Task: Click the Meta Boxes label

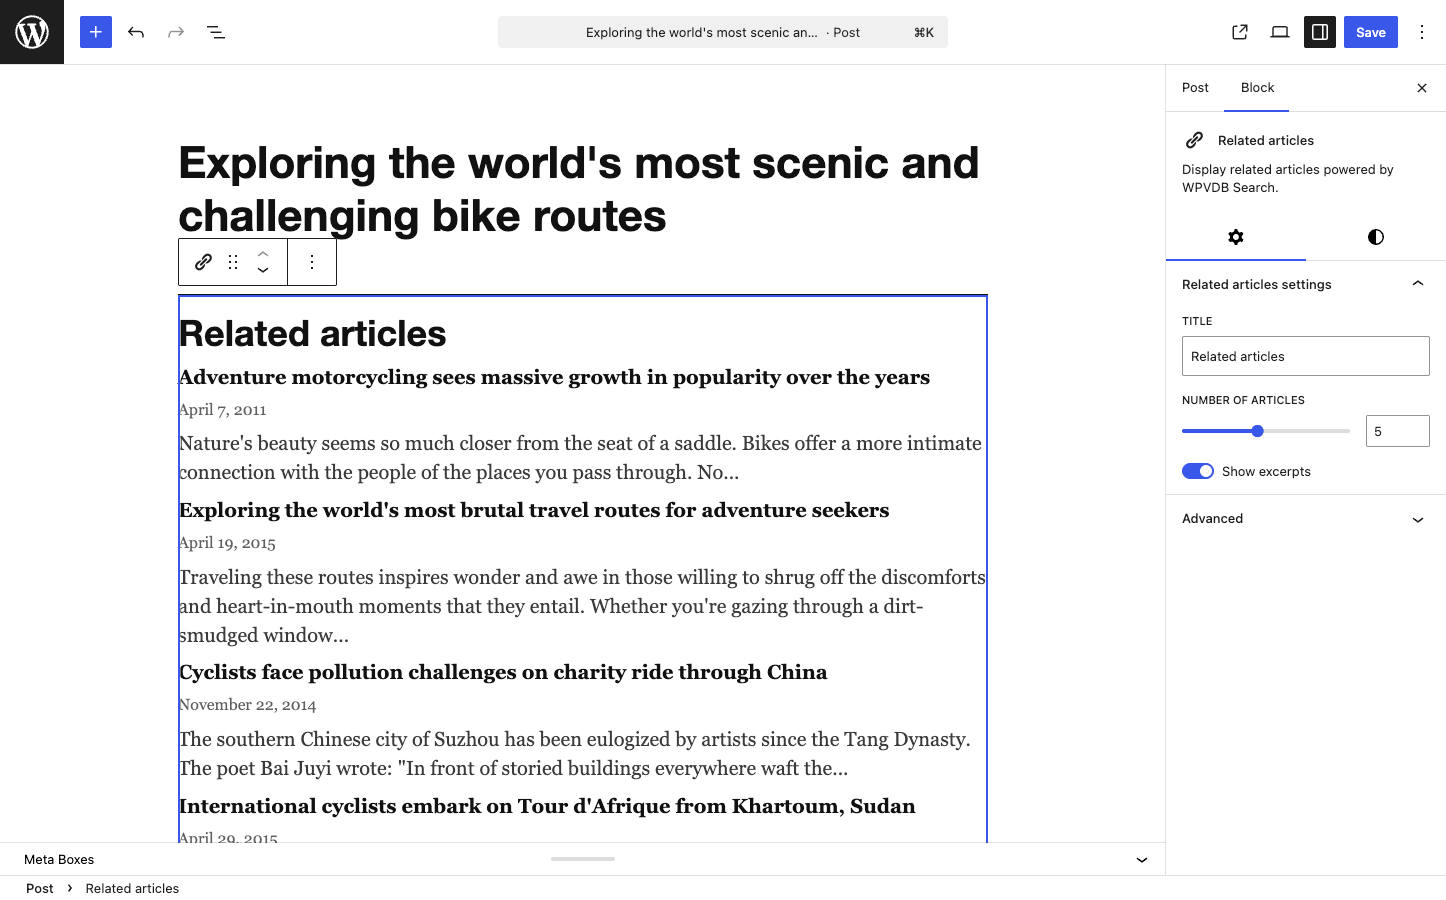Action: coord(59,860)
